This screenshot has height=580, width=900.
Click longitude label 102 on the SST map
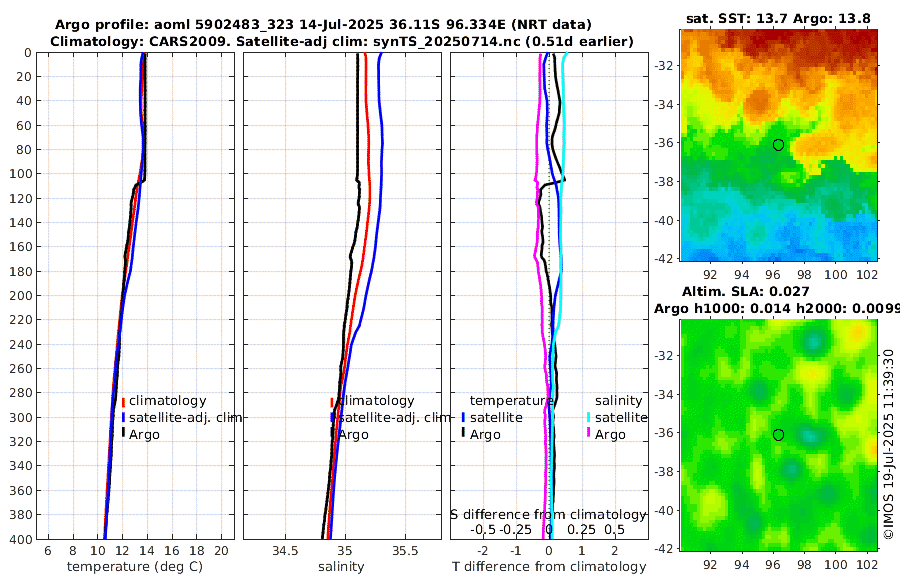(x=867, y=275)
